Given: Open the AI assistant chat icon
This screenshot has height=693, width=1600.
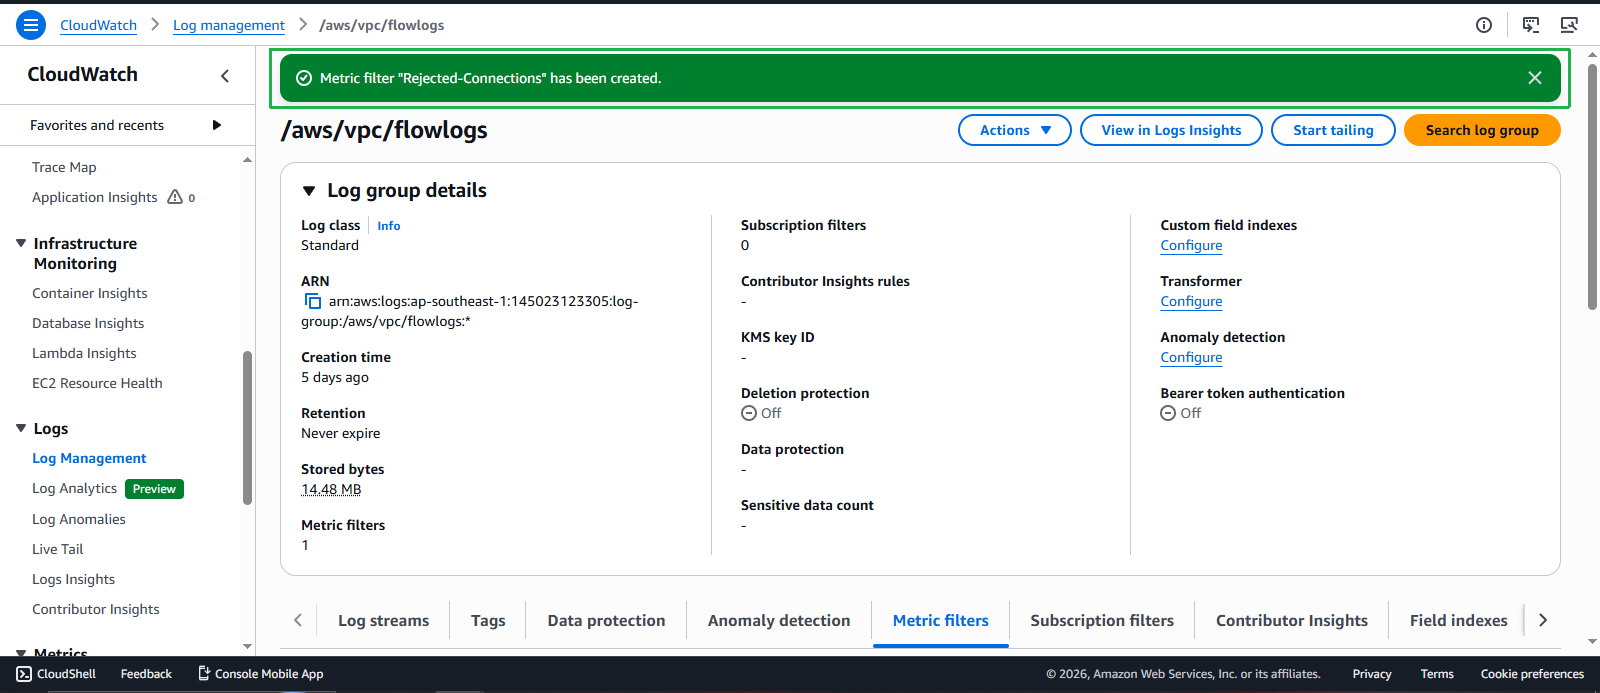Looking at the screenshot, I should pos(1531,25).
